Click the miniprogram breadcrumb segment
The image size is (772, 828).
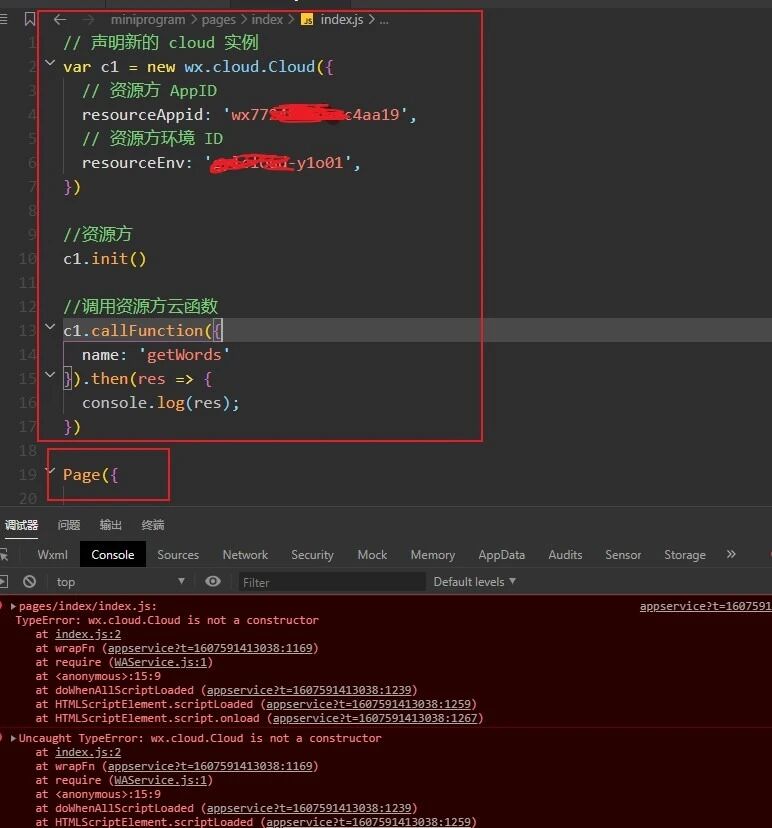pos(148,20)
